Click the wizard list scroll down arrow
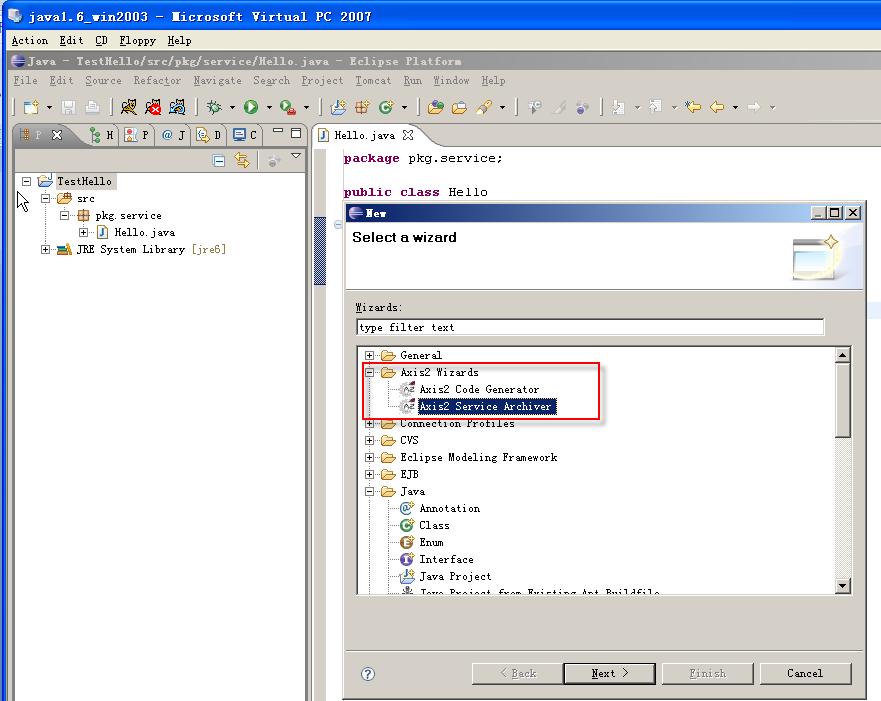Screen dimensions: 881x701 tap(842, 586)
